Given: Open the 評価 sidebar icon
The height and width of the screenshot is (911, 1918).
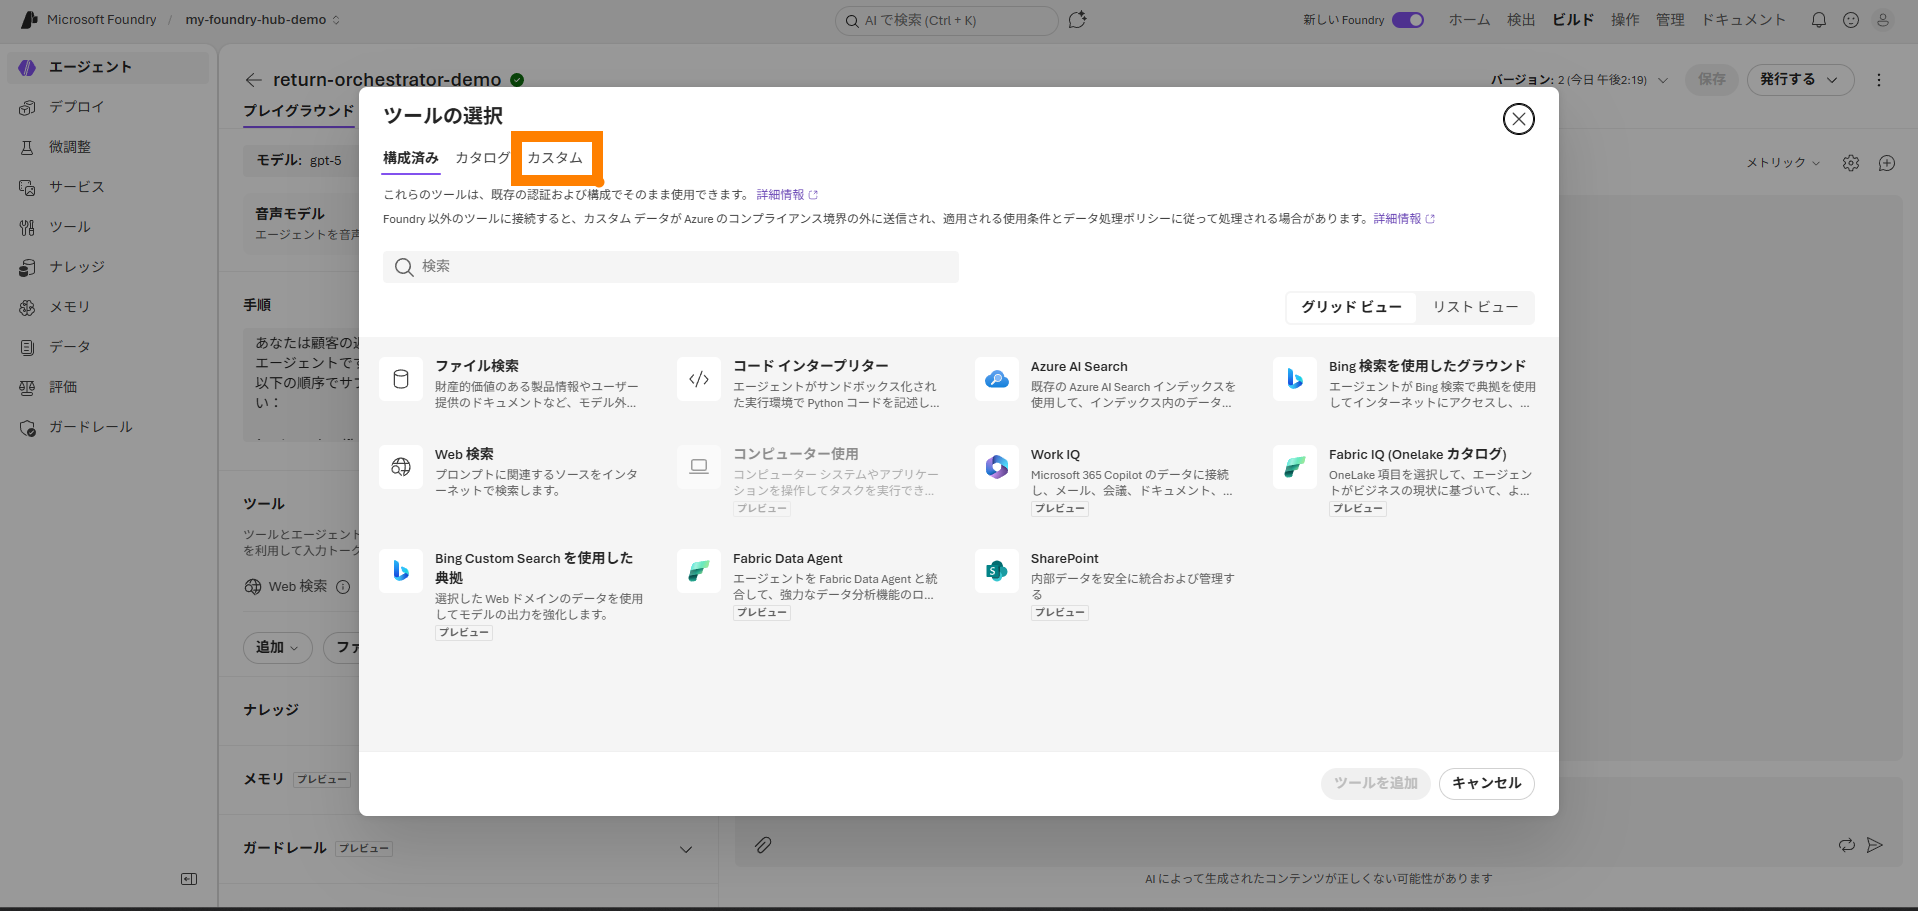Looking at the screenshot, I should tap(27, 387).
